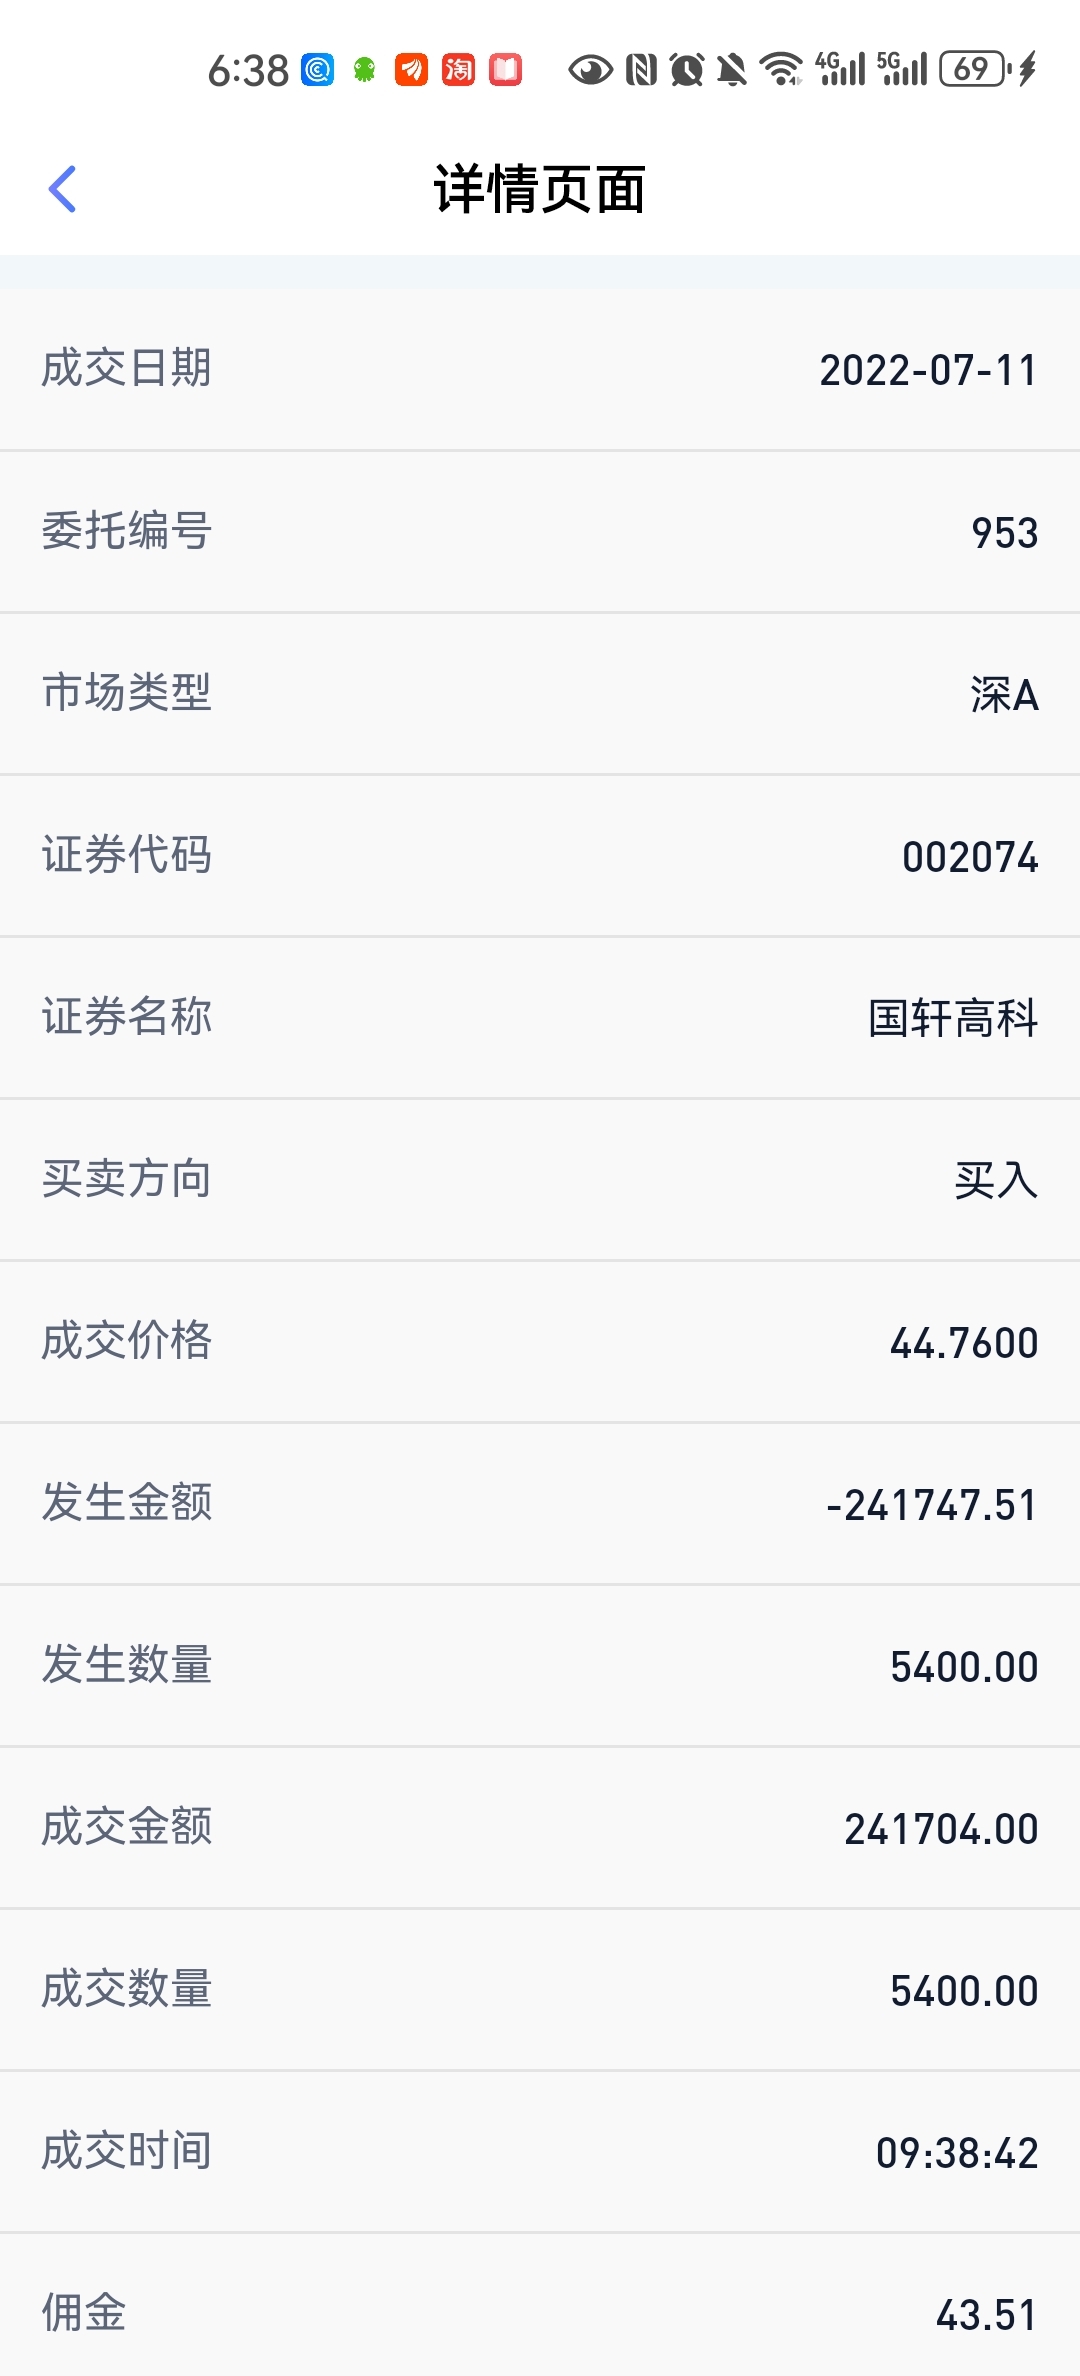Tap the 成交金额 241704.00 row

(x=540, y=1828)
